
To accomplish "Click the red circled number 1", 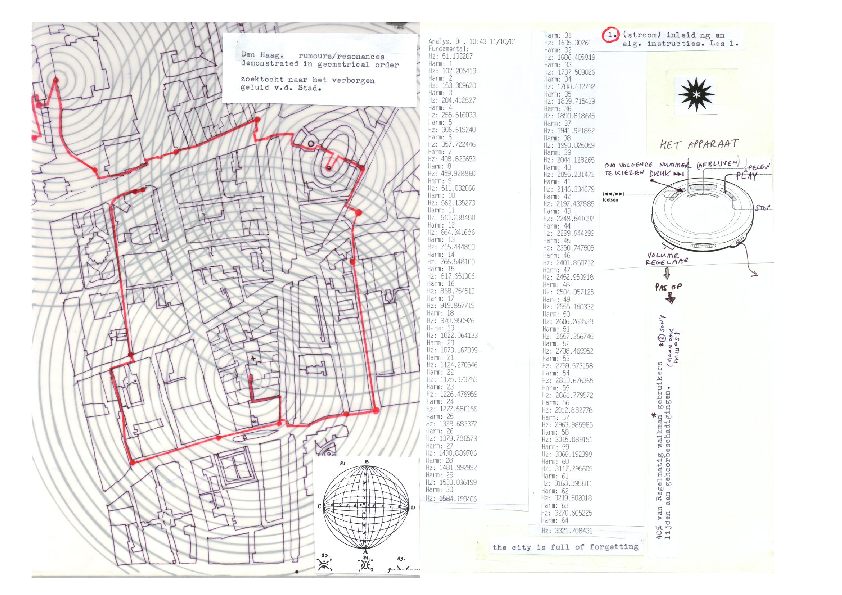I will click(x=610, y=35).
